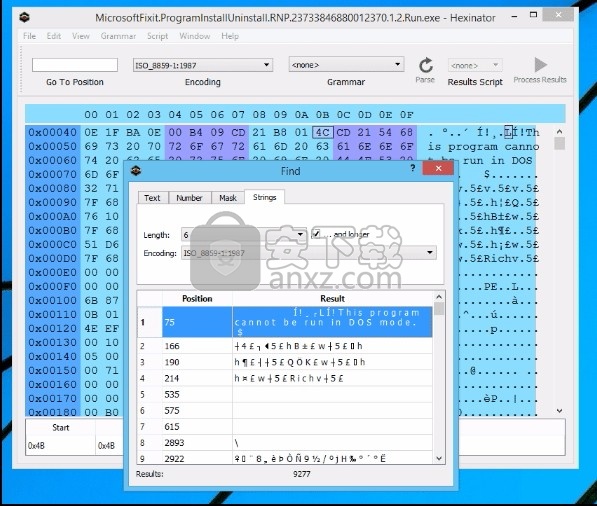Viewport: 597px width, 506px height.
Task: Select result row with position 615
Action: [285, 426]
